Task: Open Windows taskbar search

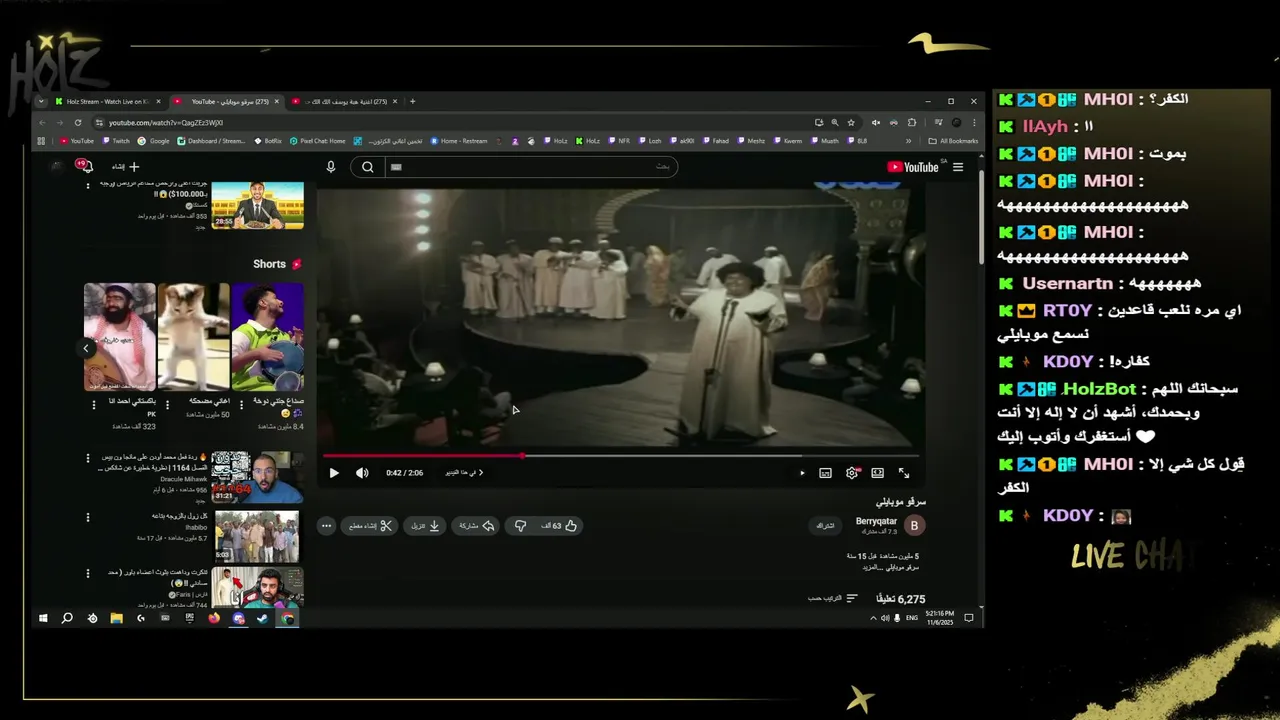Action: coord(67,618)
